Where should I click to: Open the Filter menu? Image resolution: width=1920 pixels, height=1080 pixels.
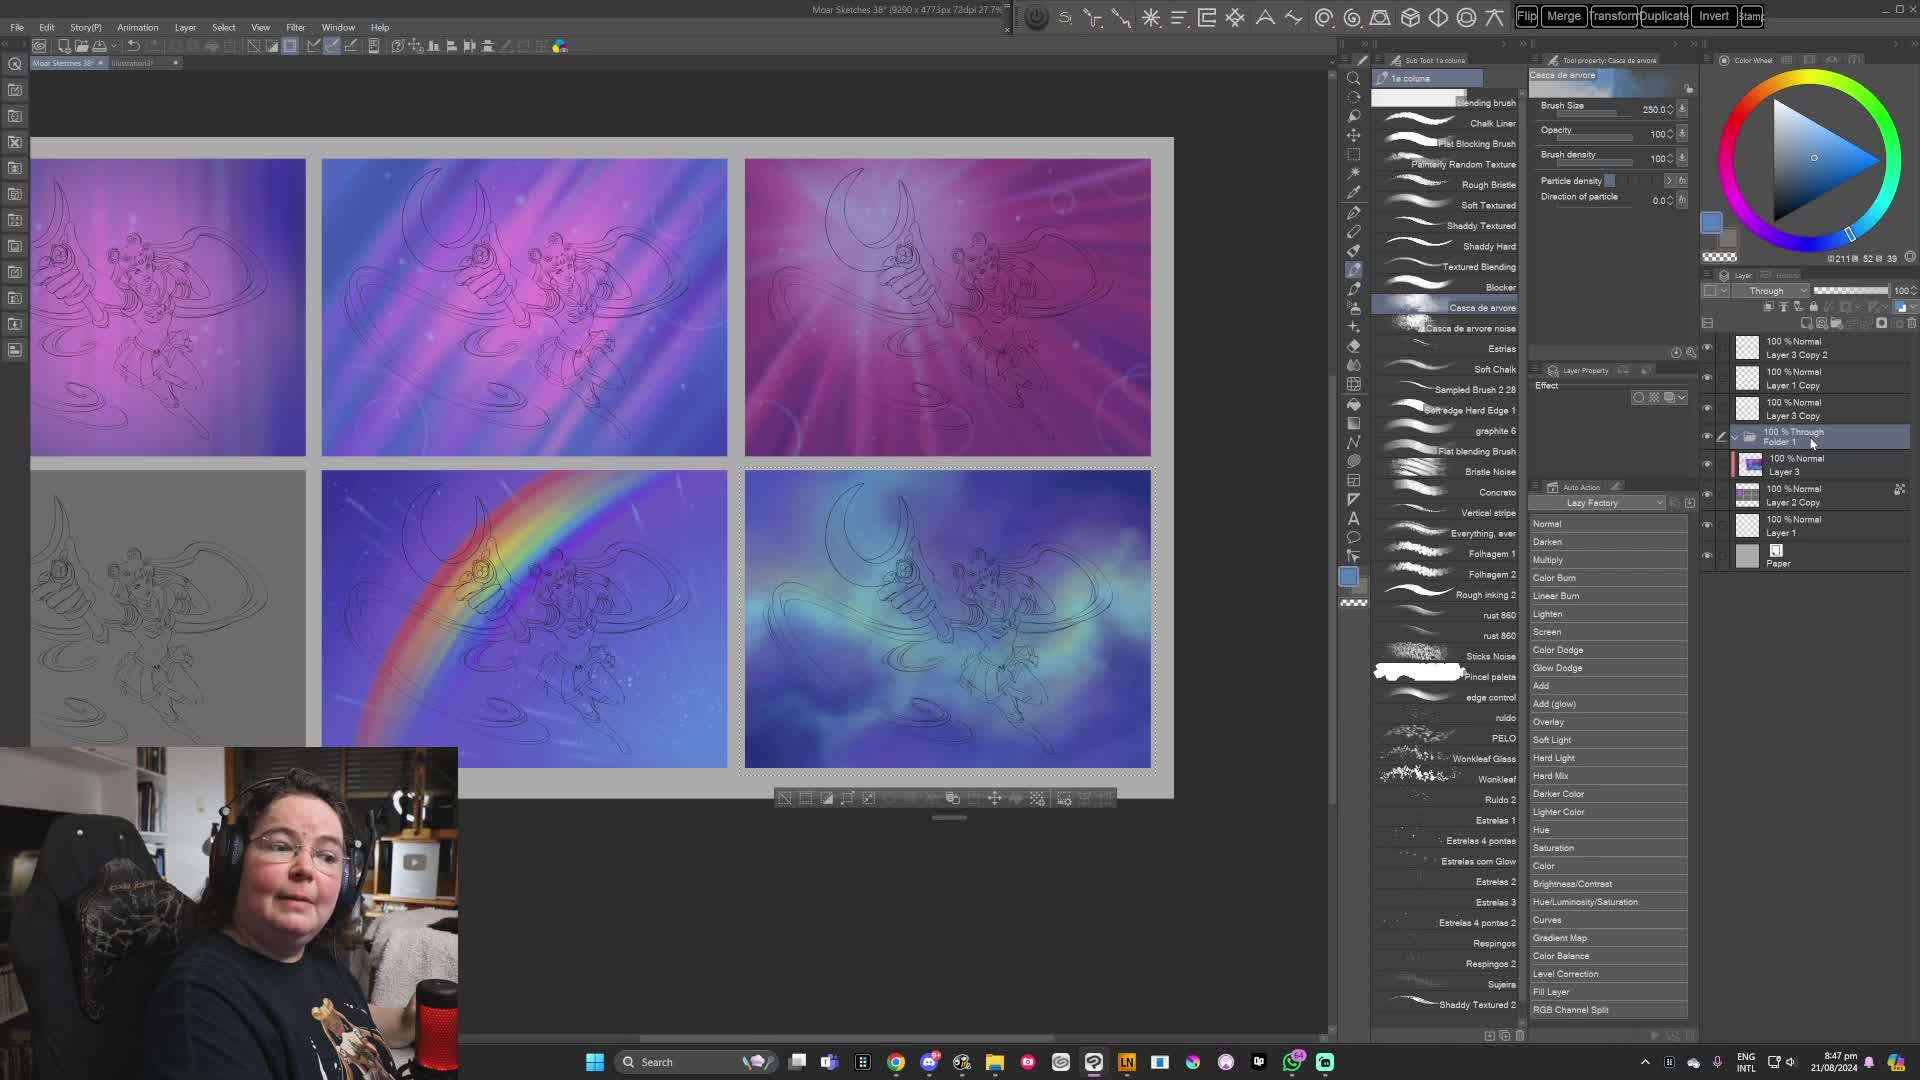point(296,27)
